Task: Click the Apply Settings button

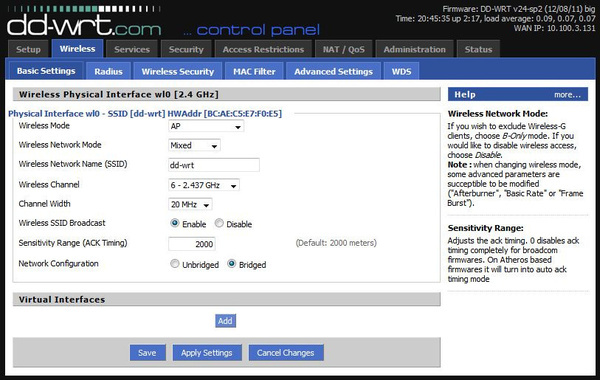Action: [207, 353]
